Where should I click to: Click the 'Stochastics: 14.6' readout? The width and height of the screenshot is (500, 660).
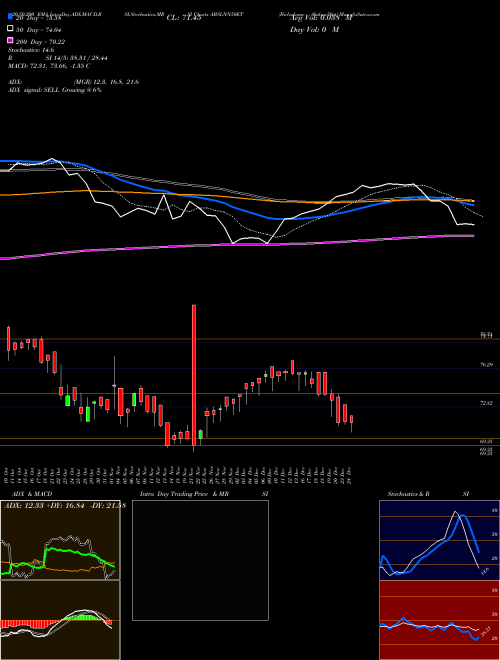click(31, 50)
